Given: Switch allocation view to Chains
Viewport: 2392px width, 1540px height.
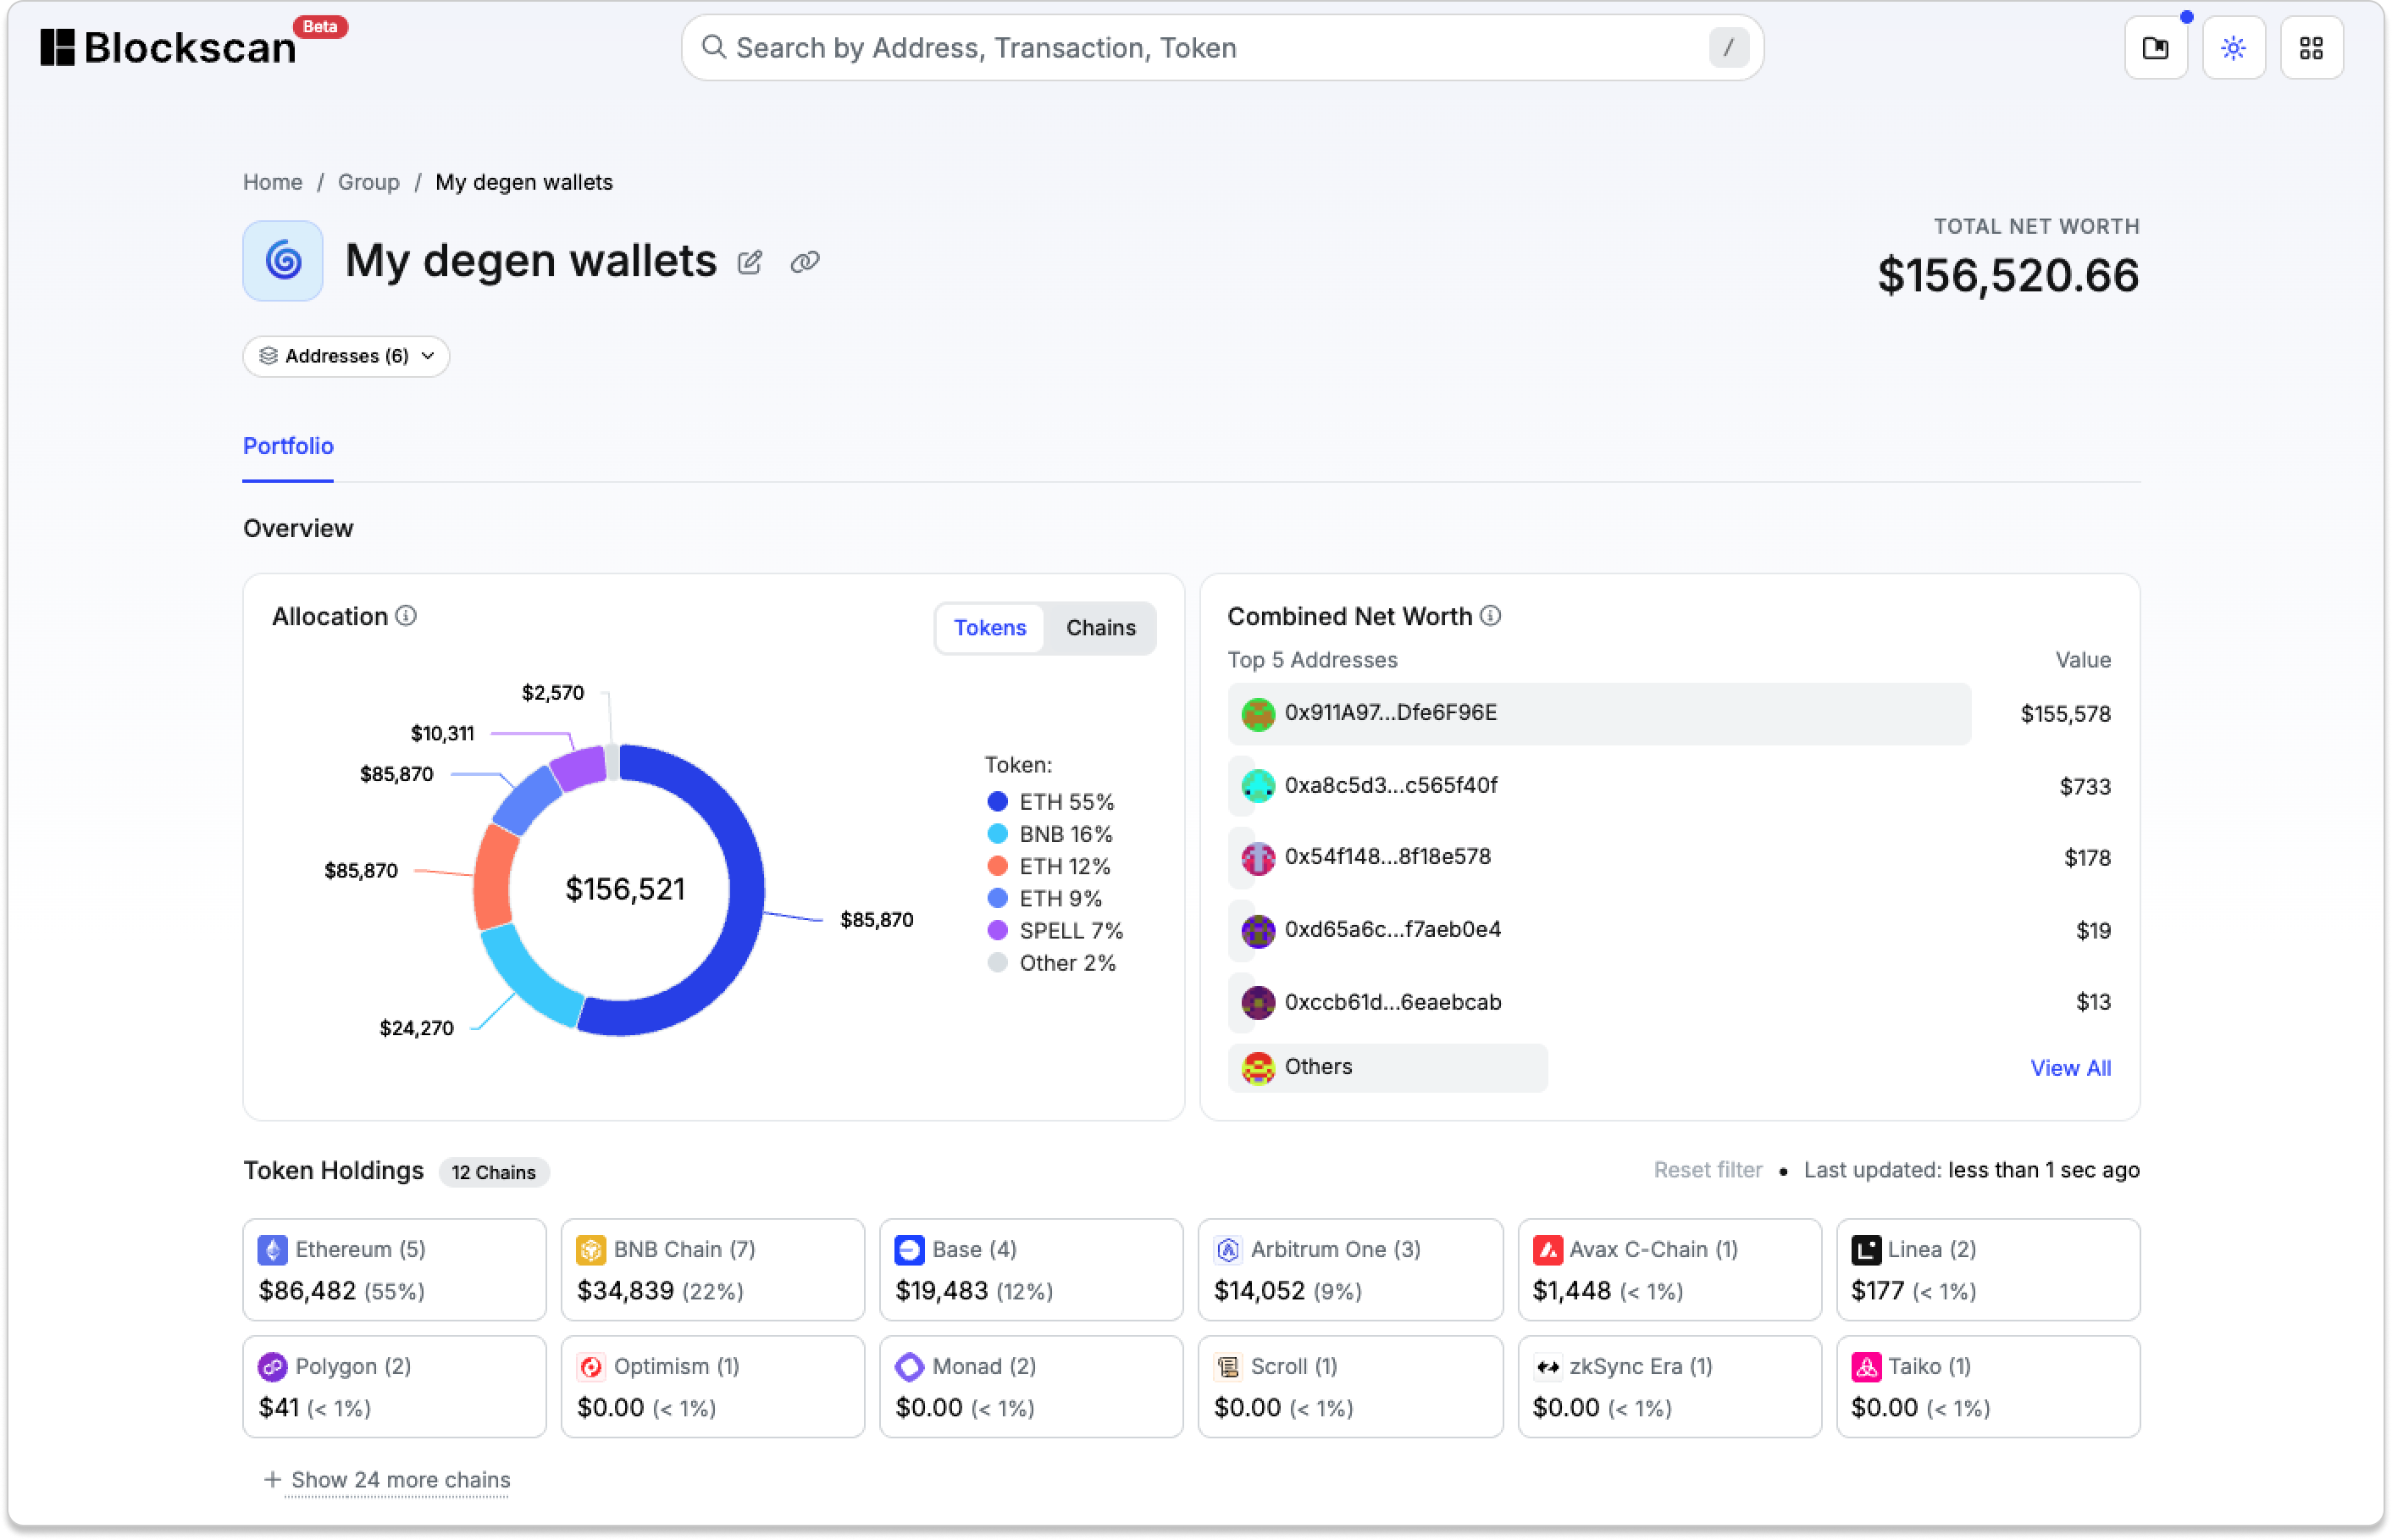Looking at the screenshot, I should pyautogui.click(x=1100, y=628).
